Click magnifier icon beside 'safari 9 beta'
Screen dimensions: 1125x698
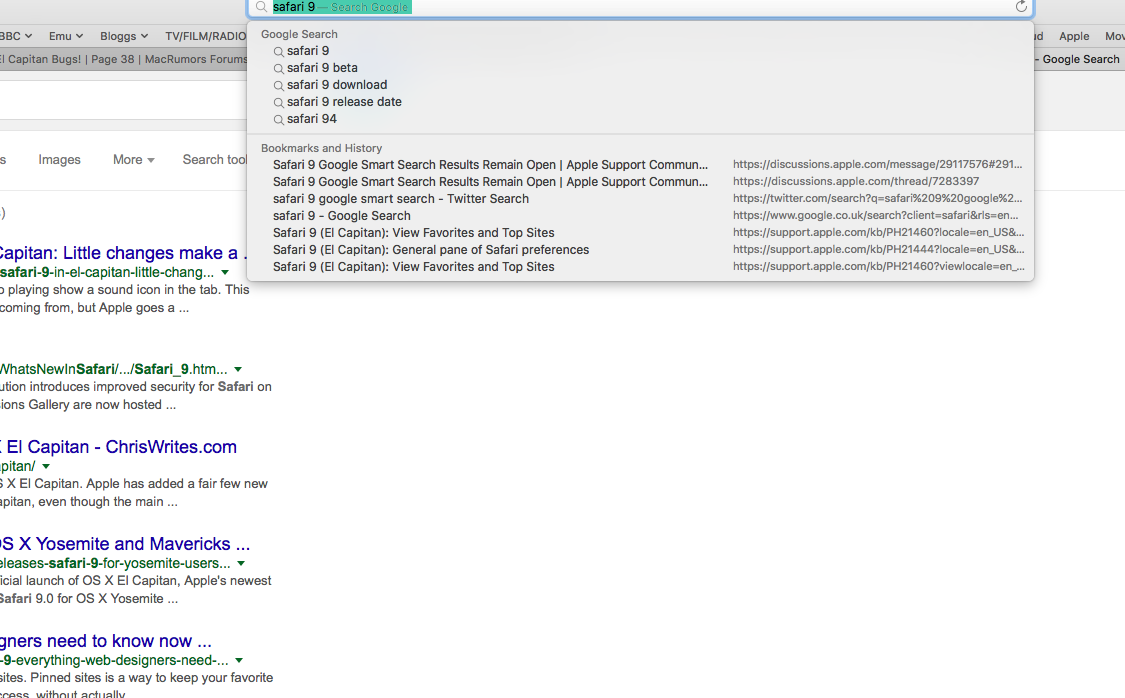[278, 69]
